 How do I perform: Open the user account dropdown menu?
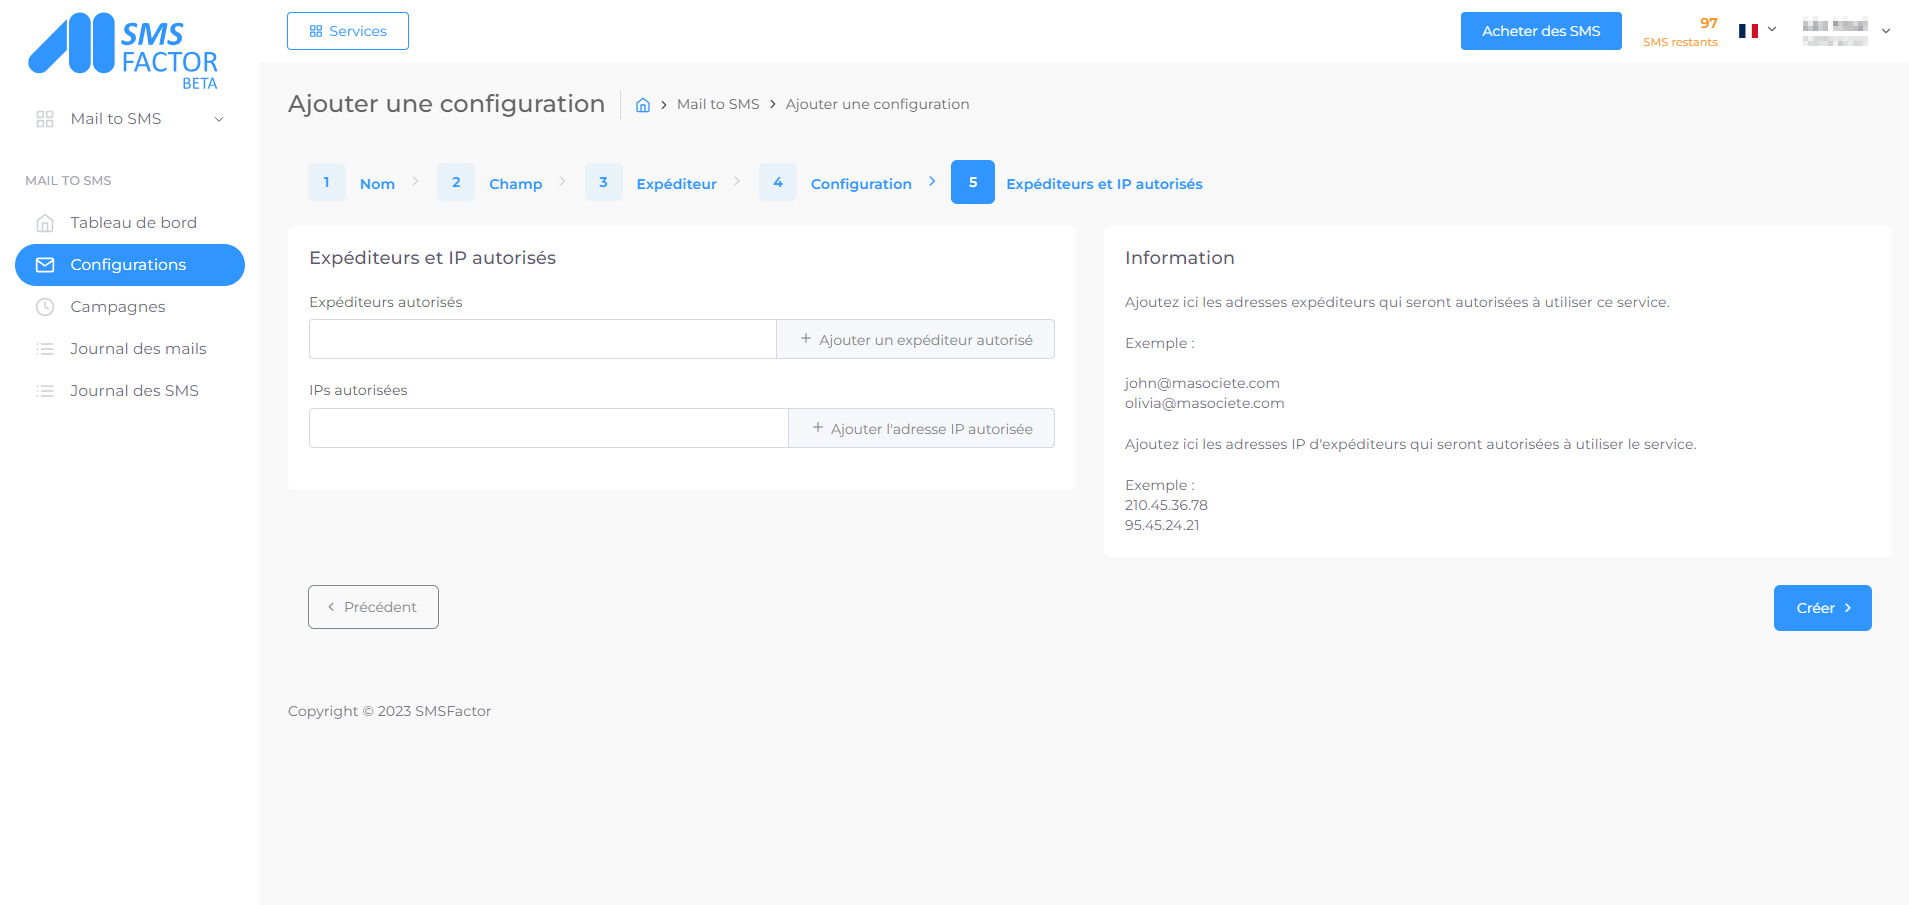tap(1885, 31)
